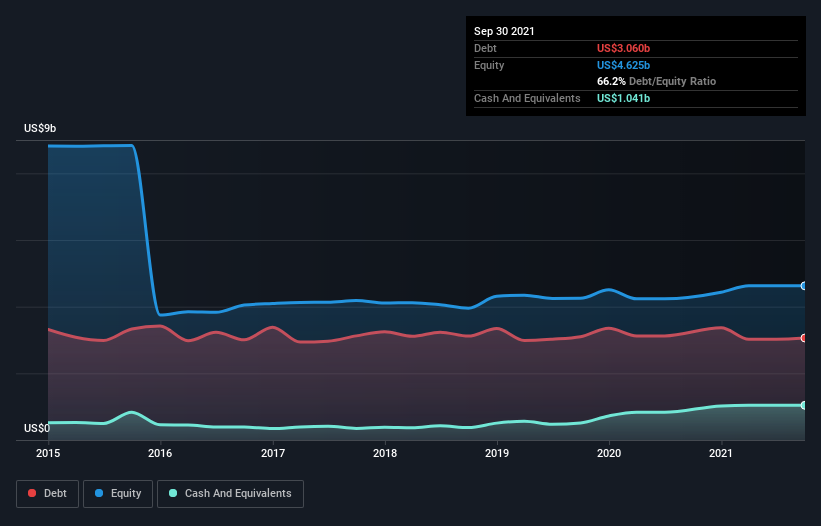821x526 pixels.
Task: Select the 2016 x-axis label
Action: 160,453
